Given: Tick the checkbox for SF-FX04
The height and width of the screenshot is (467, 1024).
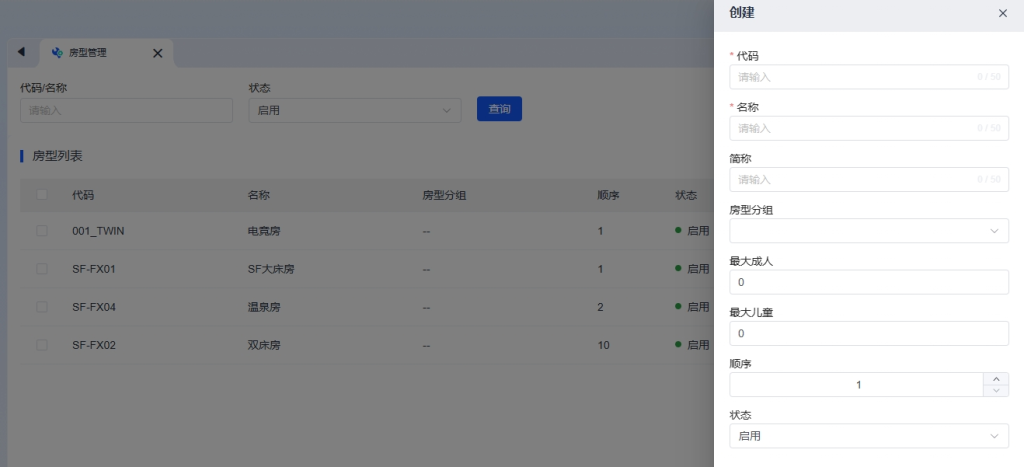Looking at the screenshot, I should pos(42,307).
